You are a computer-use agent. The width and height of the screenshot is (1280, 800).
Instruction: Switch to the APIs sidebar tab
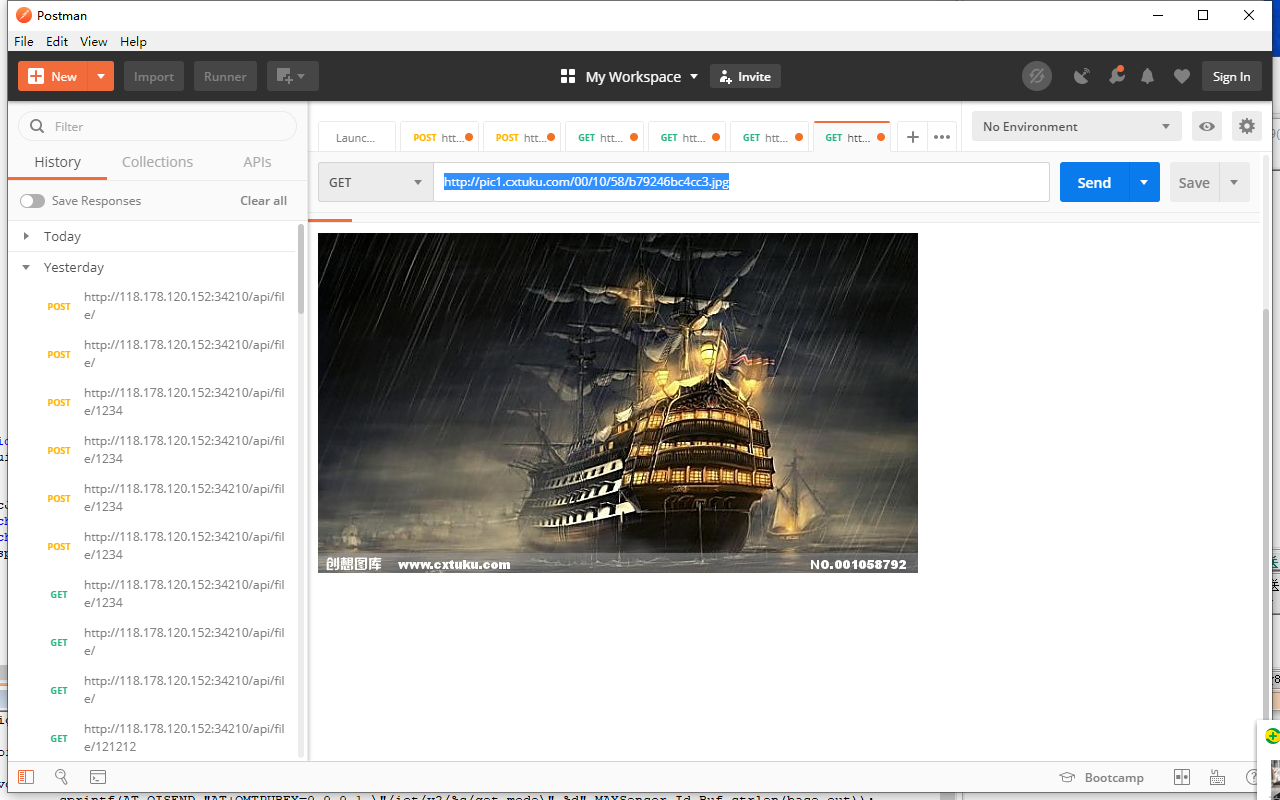tap(257, 162)
